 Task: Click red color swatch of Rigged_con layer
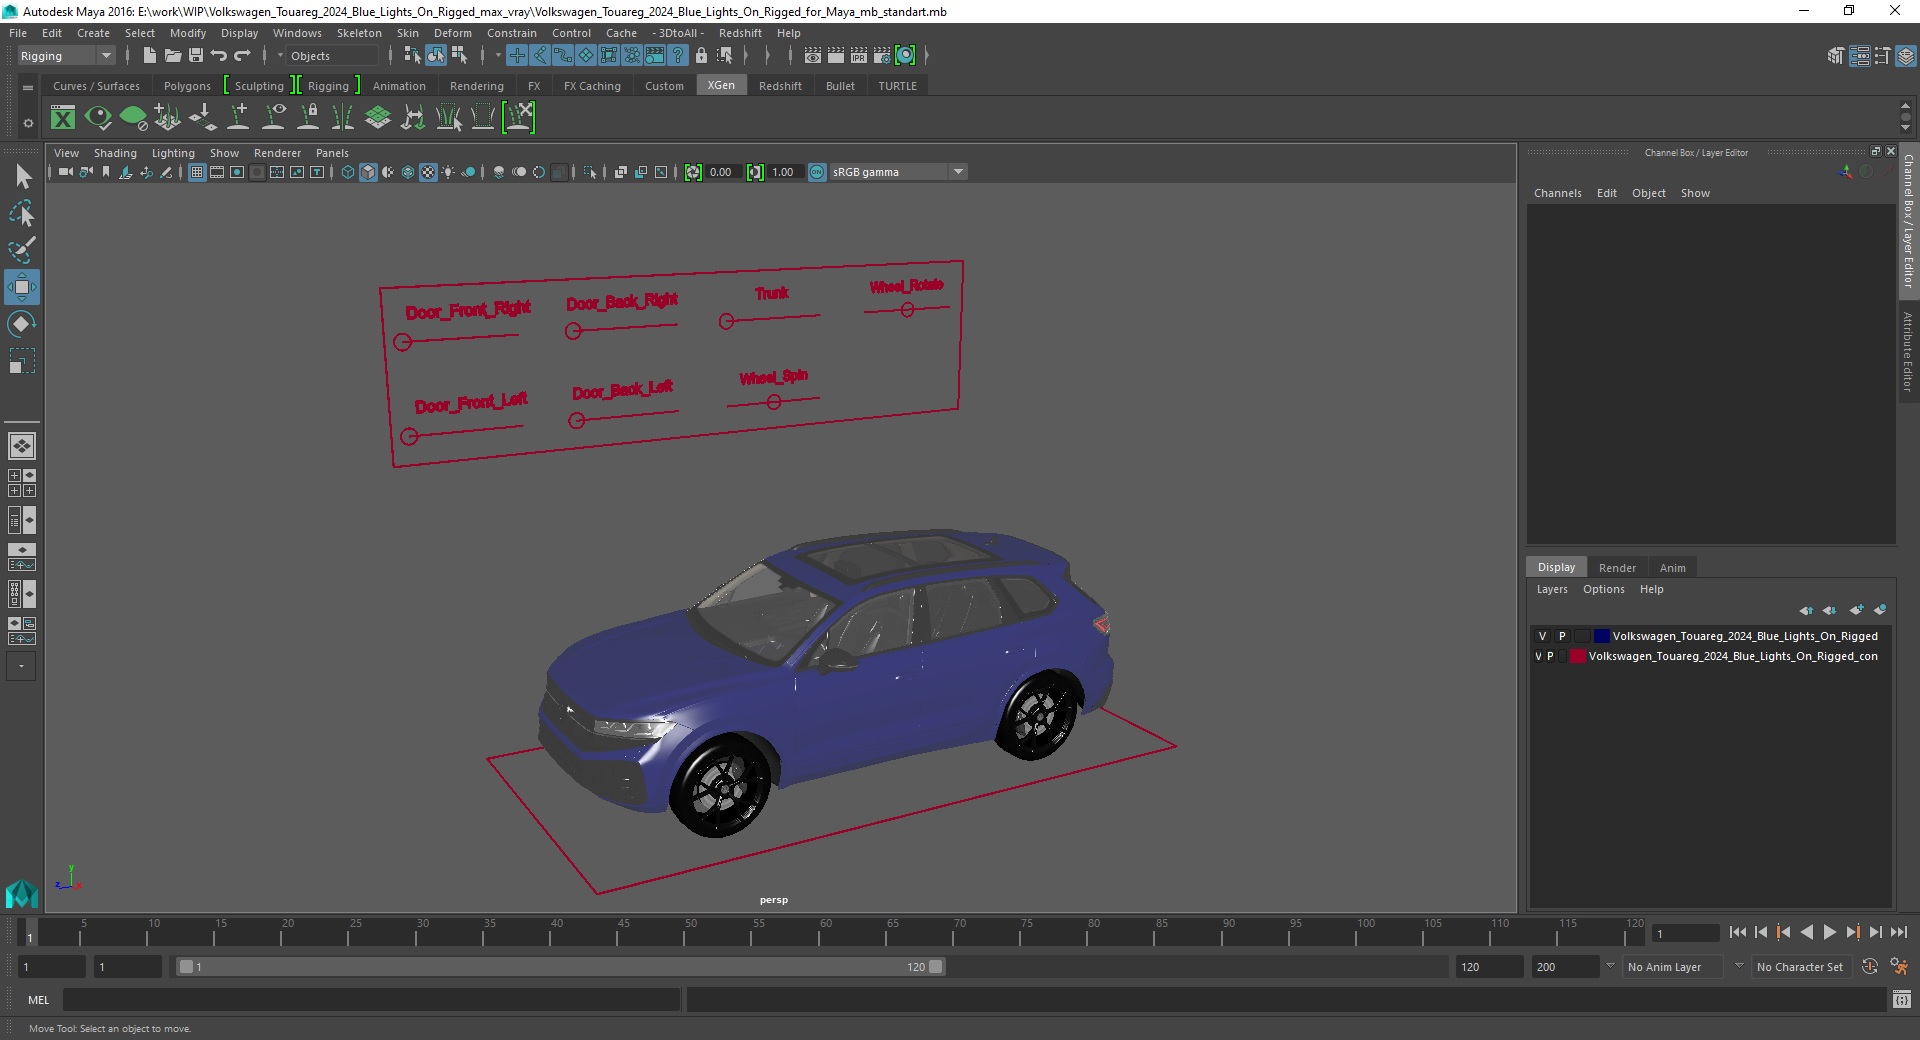[1577, 656]
